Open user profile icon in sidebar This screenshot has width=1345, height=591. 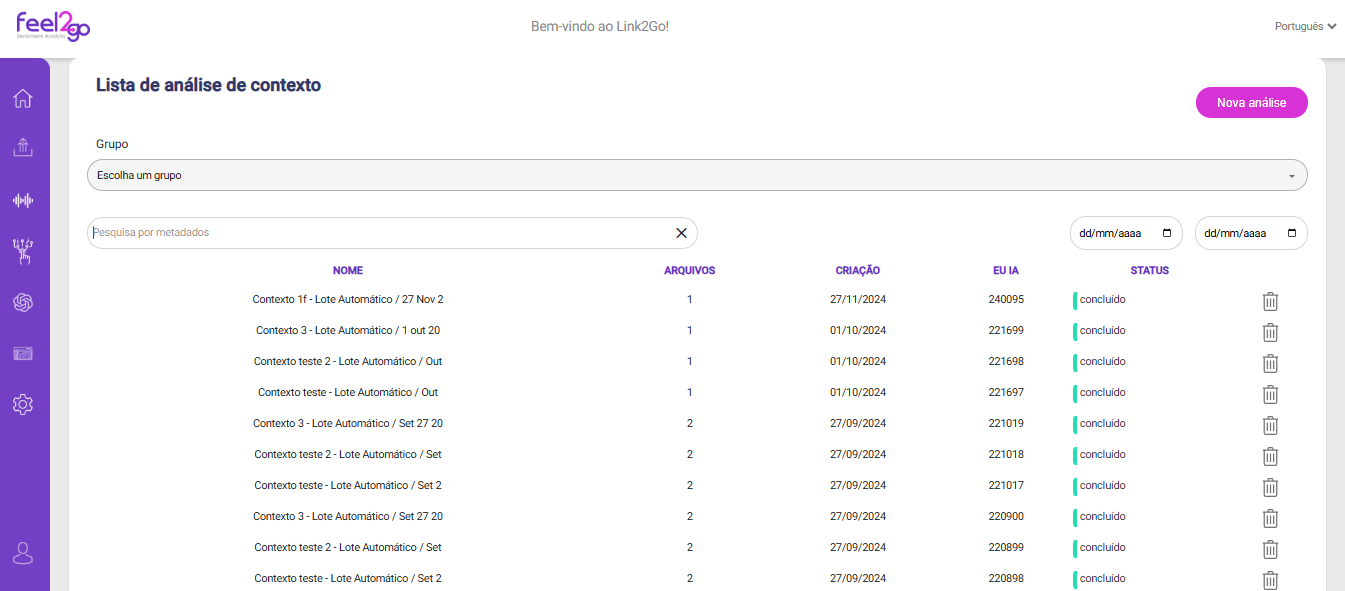click(x=23, y=553)
